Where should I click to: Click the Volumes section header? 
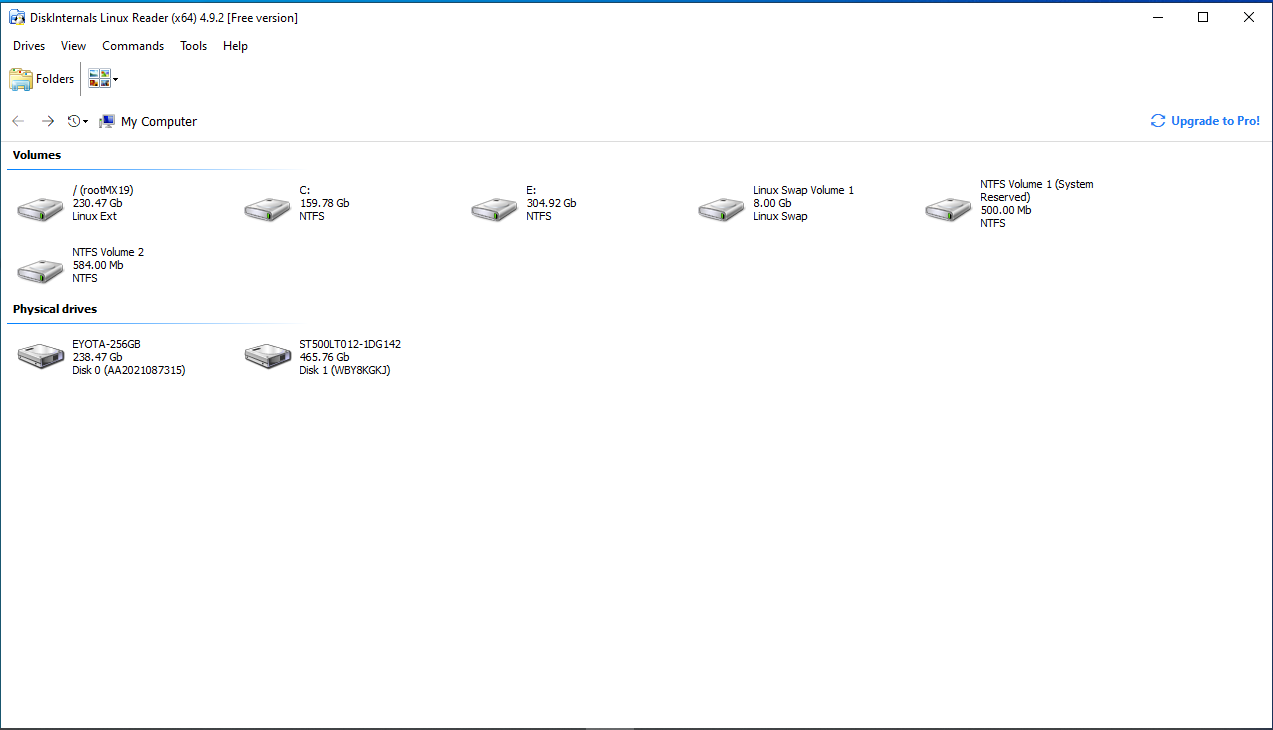pyautogui.click(x=37, y=155)
